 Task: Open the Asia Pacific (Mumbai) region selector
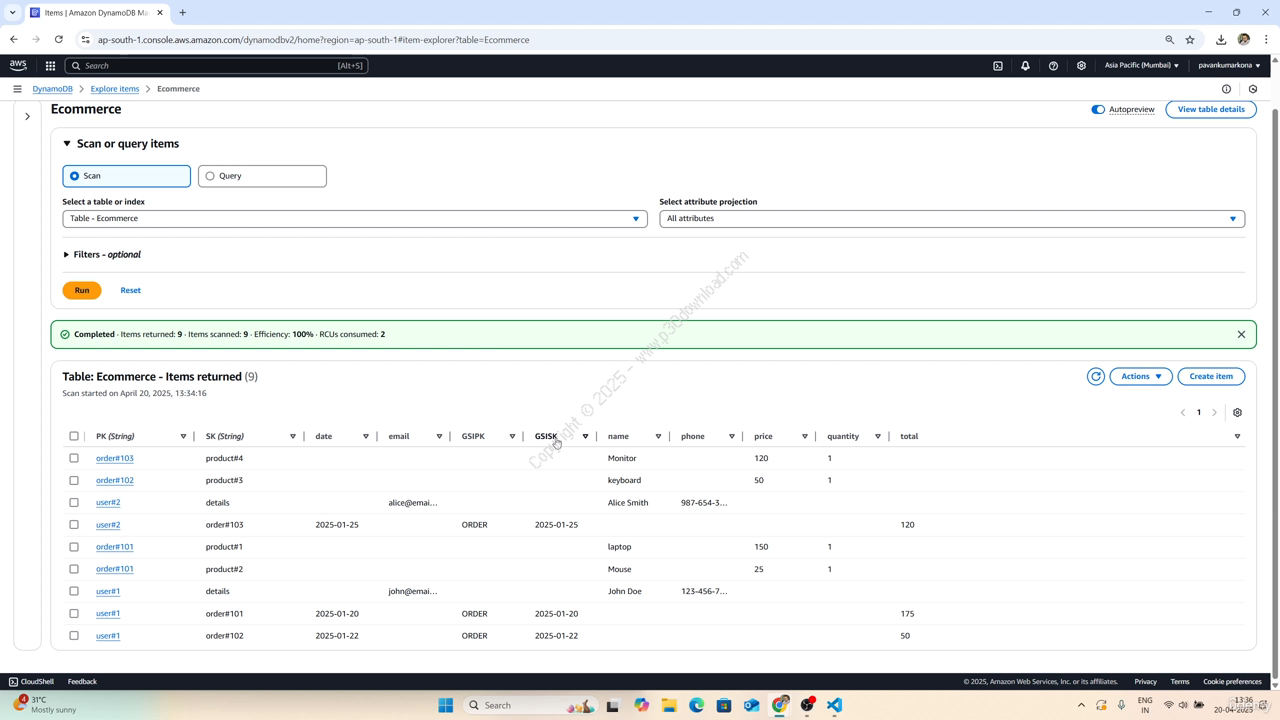[x=1141, y=66]
